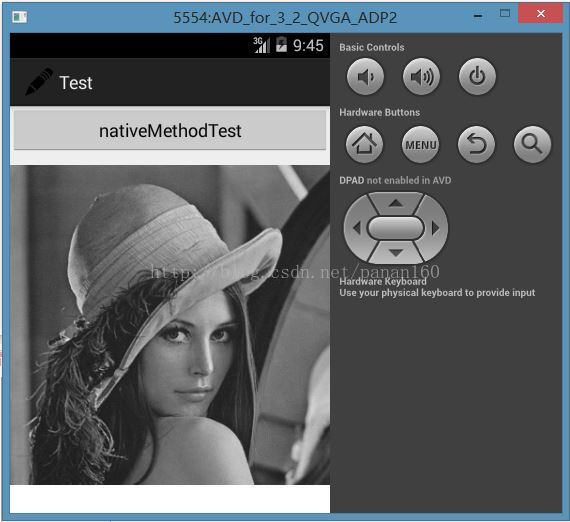Screen dimensions: 570x522
Task: Click the DPAD not enabled in AVD label
Action: click(395, 180)
